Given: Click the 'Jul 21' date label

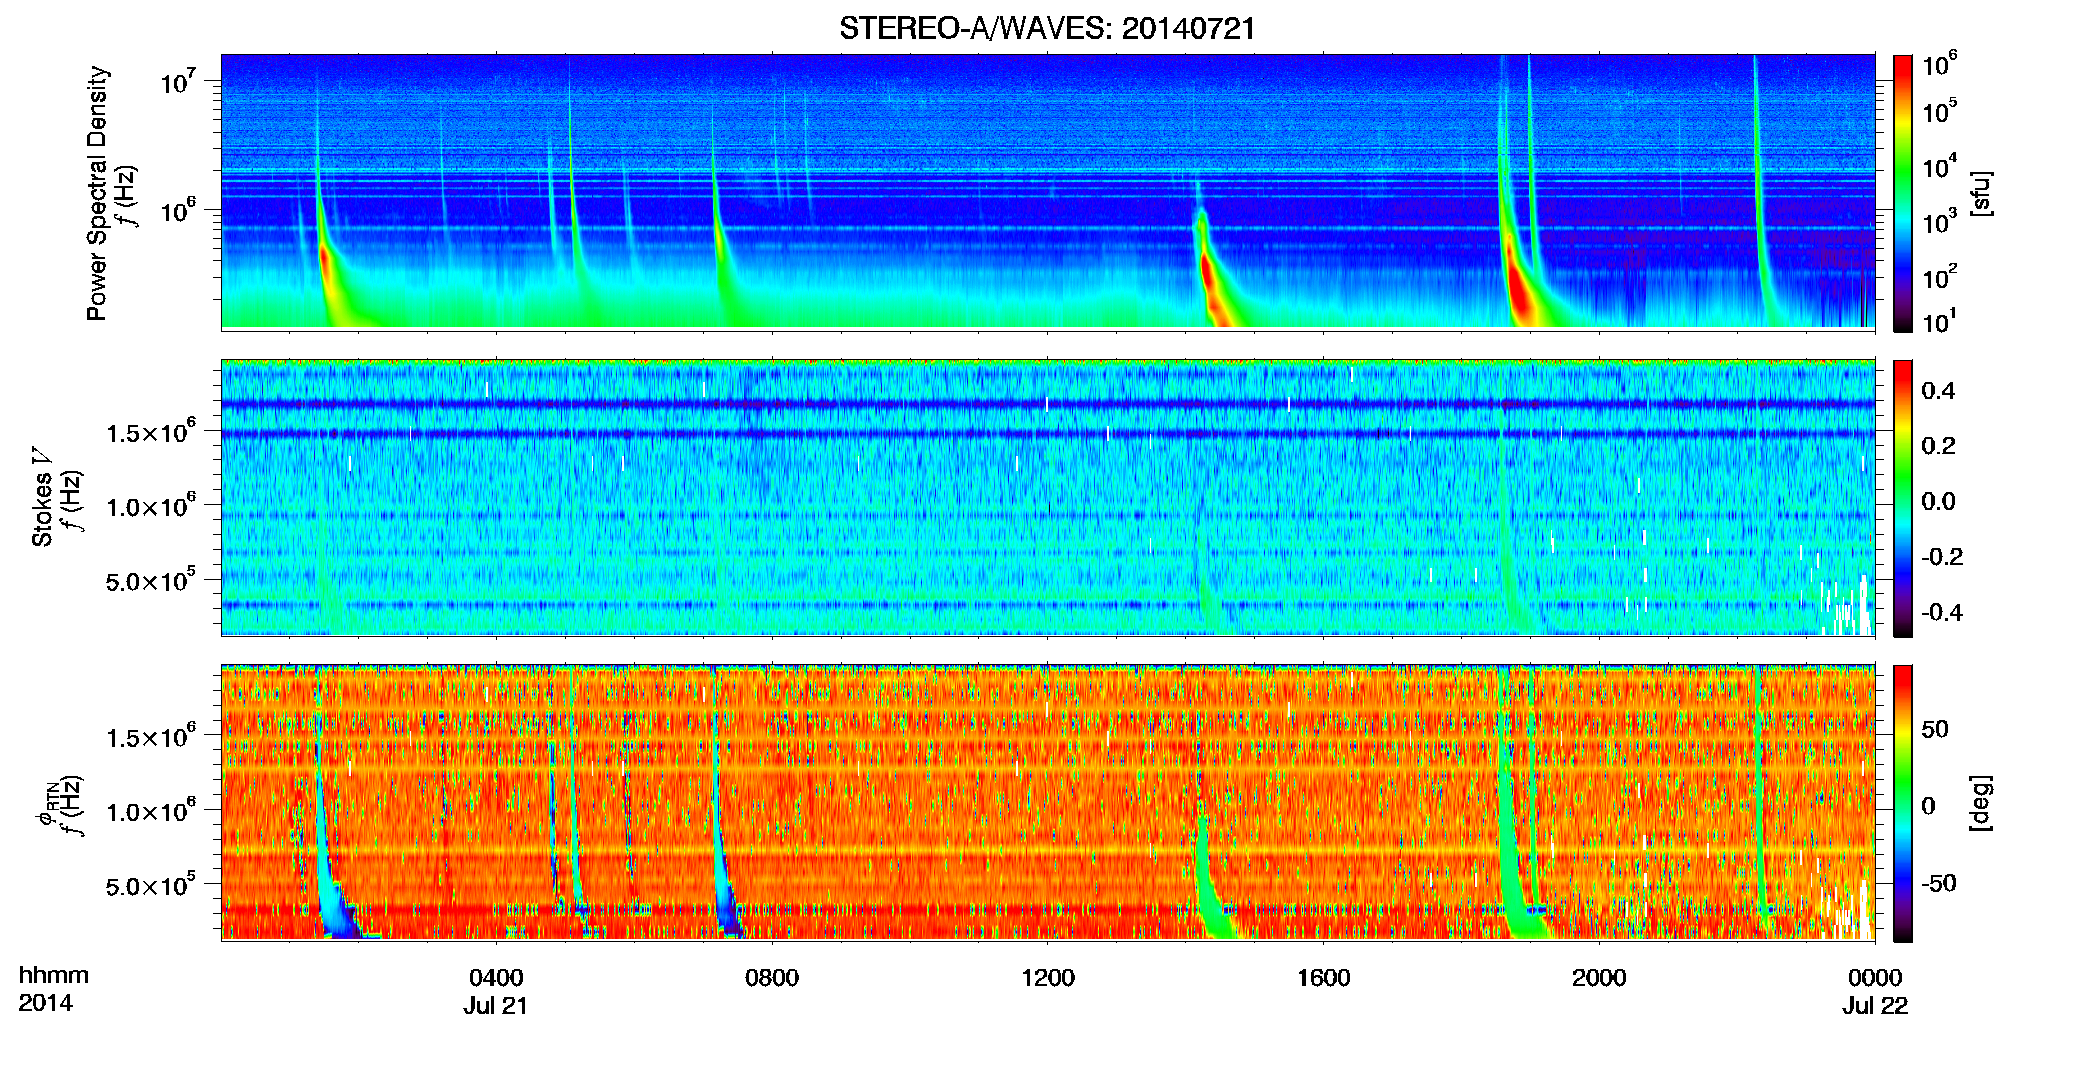Looking at the screenshot, I should coord(495,1006).
